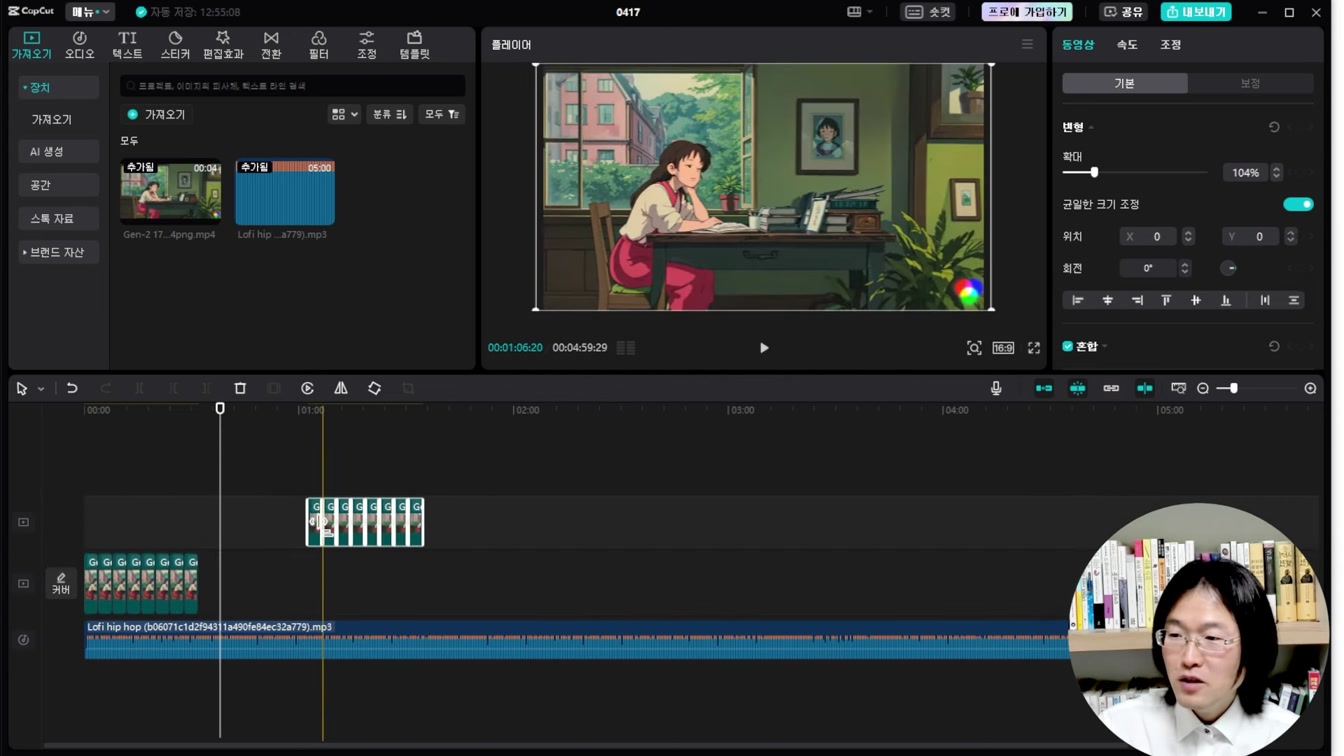Click the fullscreen preview icon

1034,348
